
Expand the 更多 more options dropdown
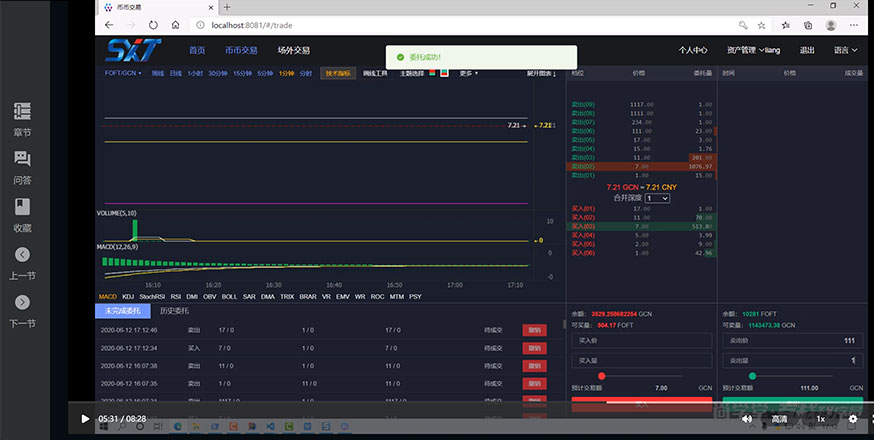(468, 73)
